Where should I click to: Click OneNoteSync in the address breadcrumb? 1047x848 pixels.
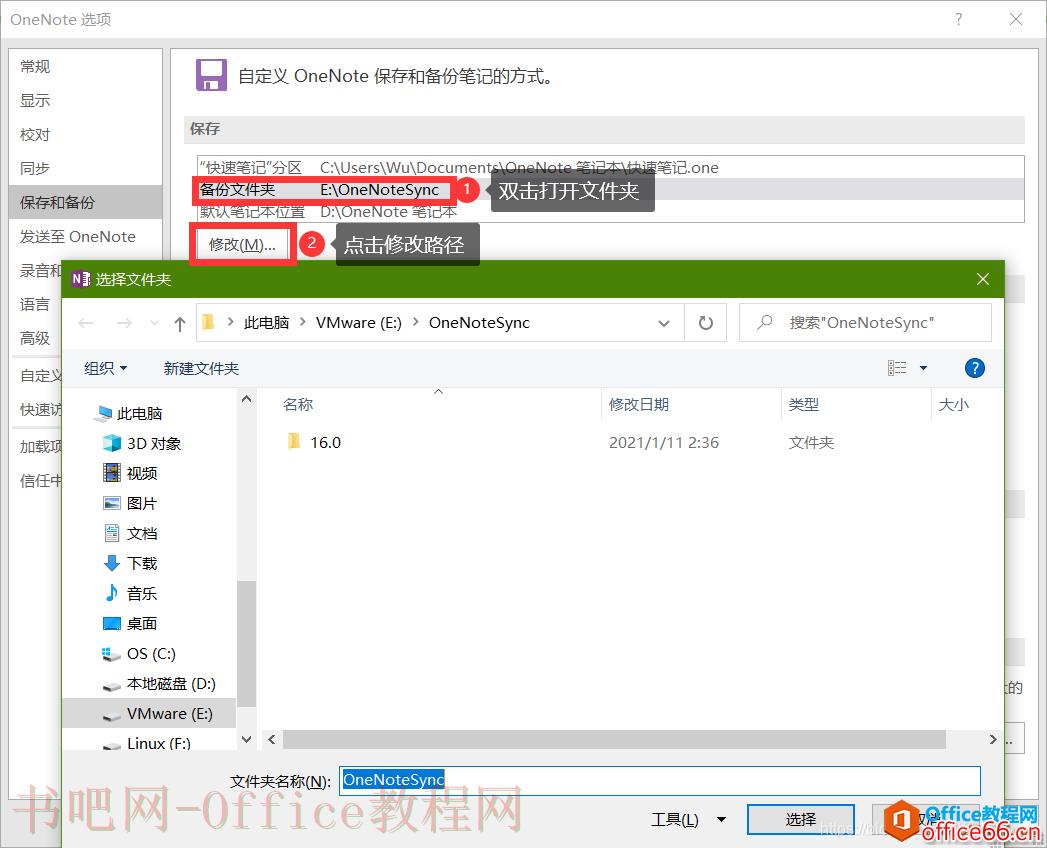pyautogui.click(x=479, y=323)
